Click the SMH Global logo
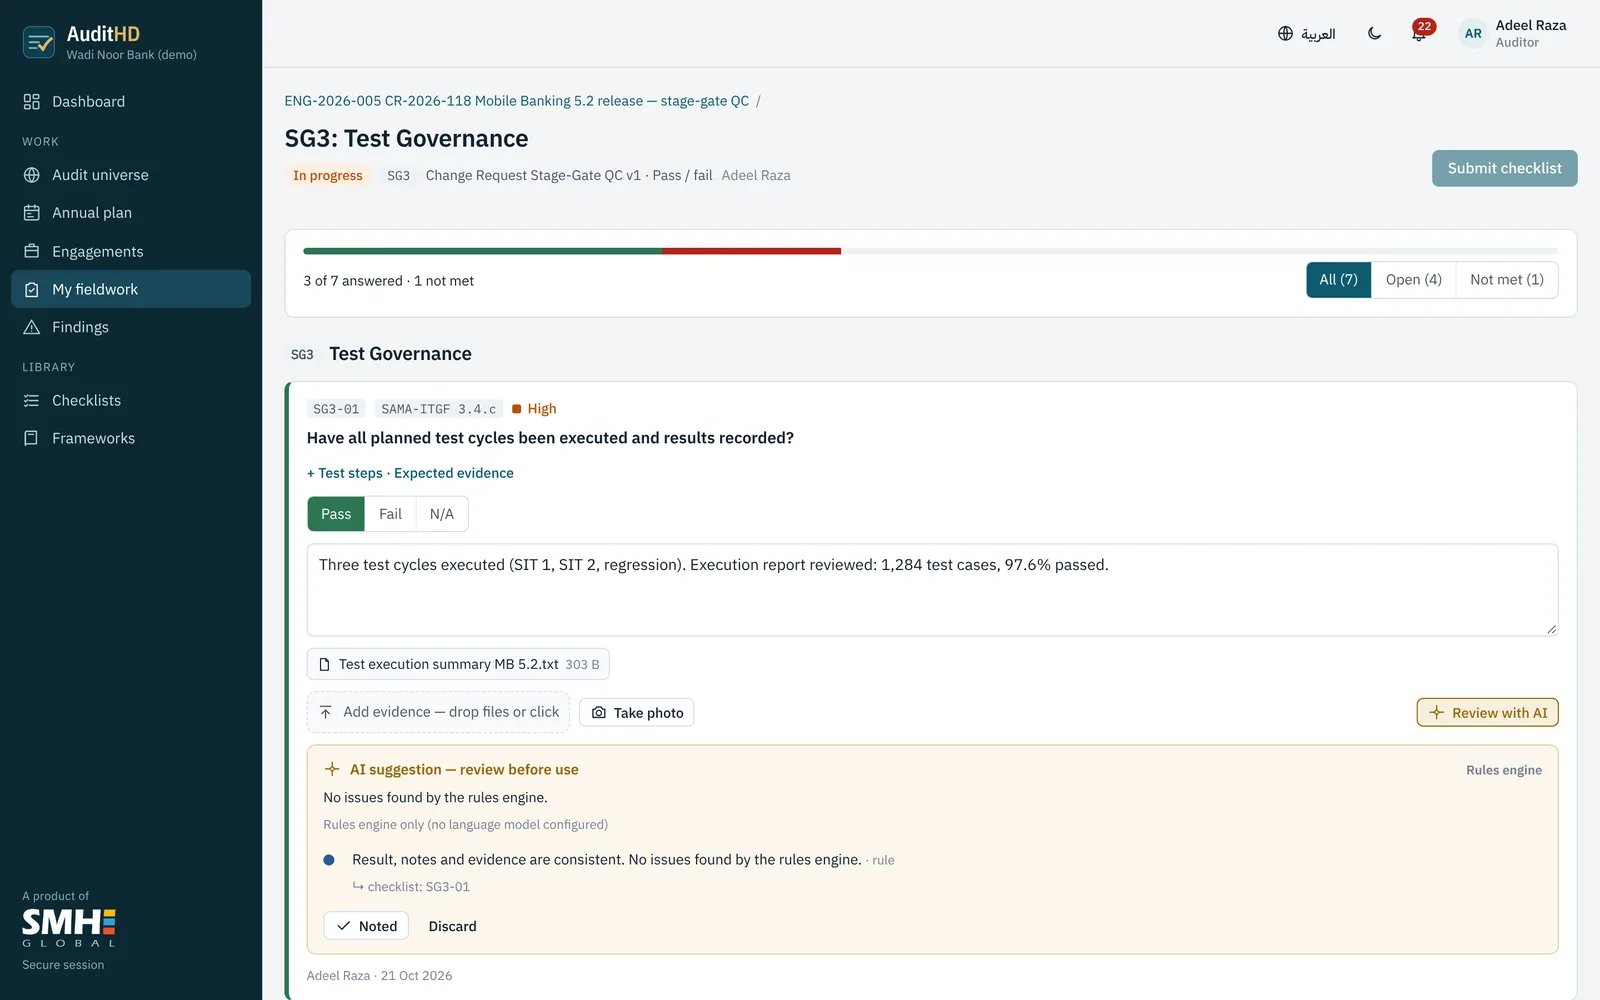 pyautogui.click(x=69, y=928)
